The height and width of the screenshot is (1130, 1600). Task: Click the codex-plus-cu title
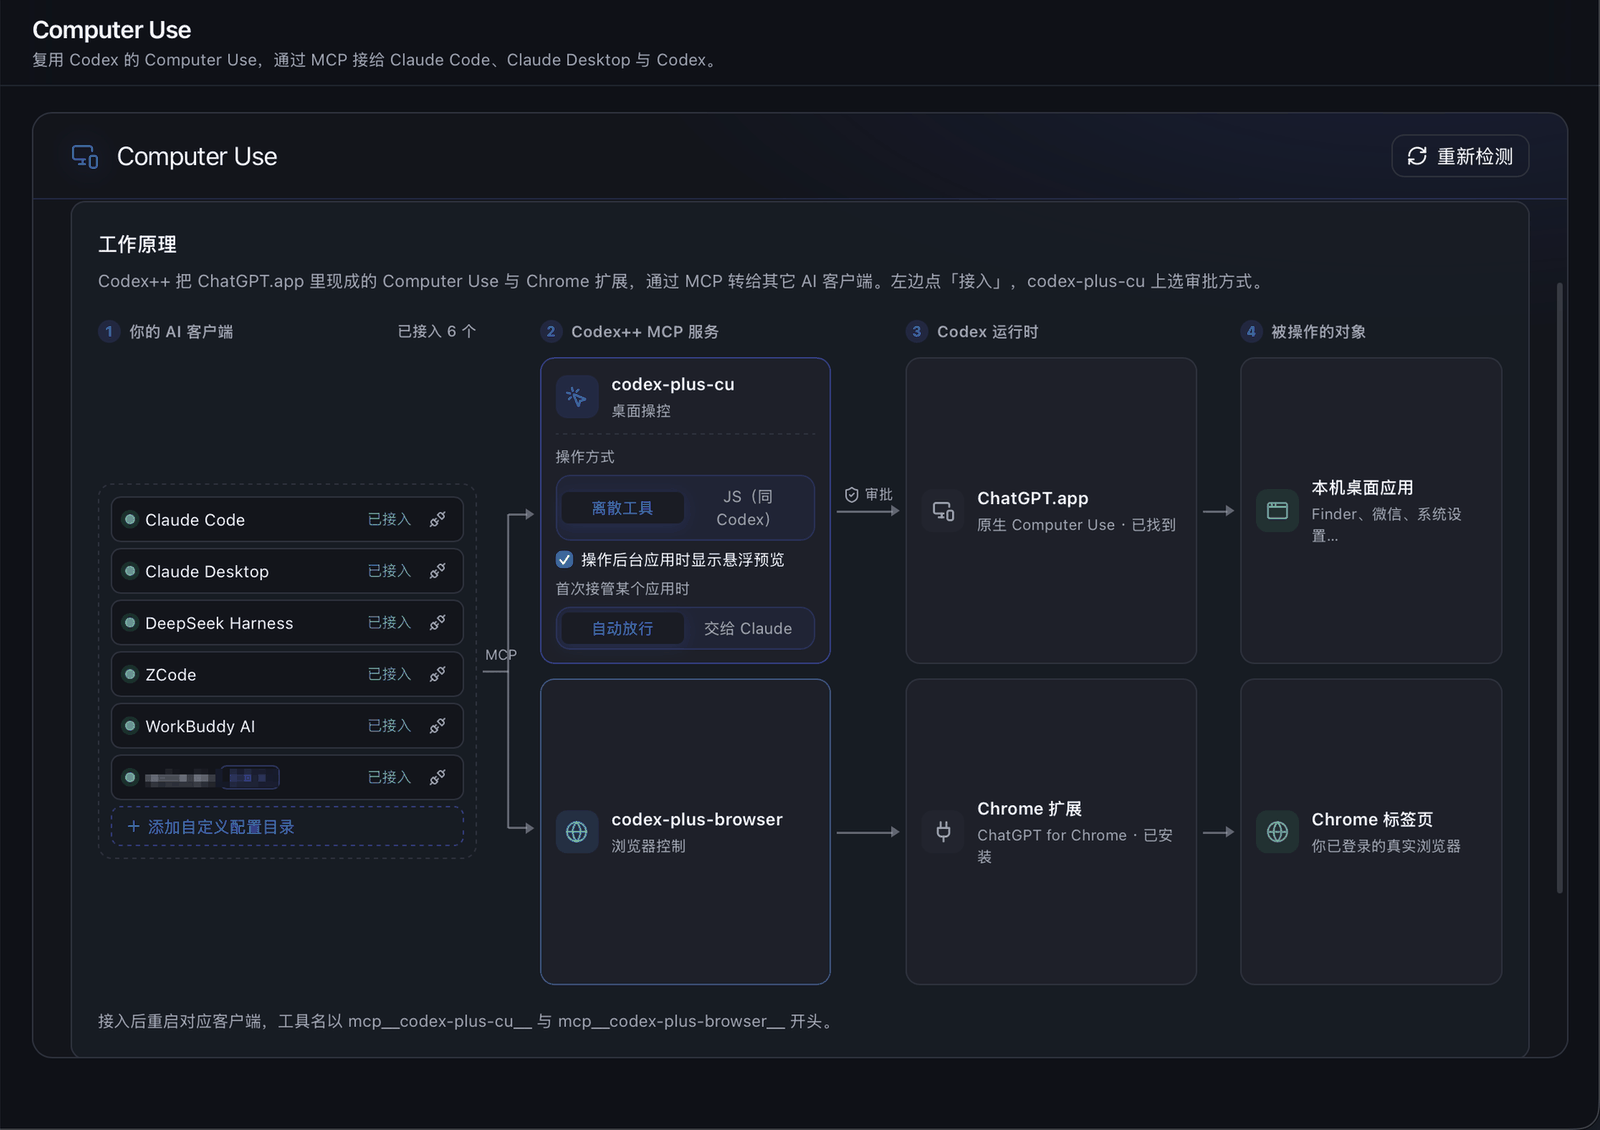673,385
